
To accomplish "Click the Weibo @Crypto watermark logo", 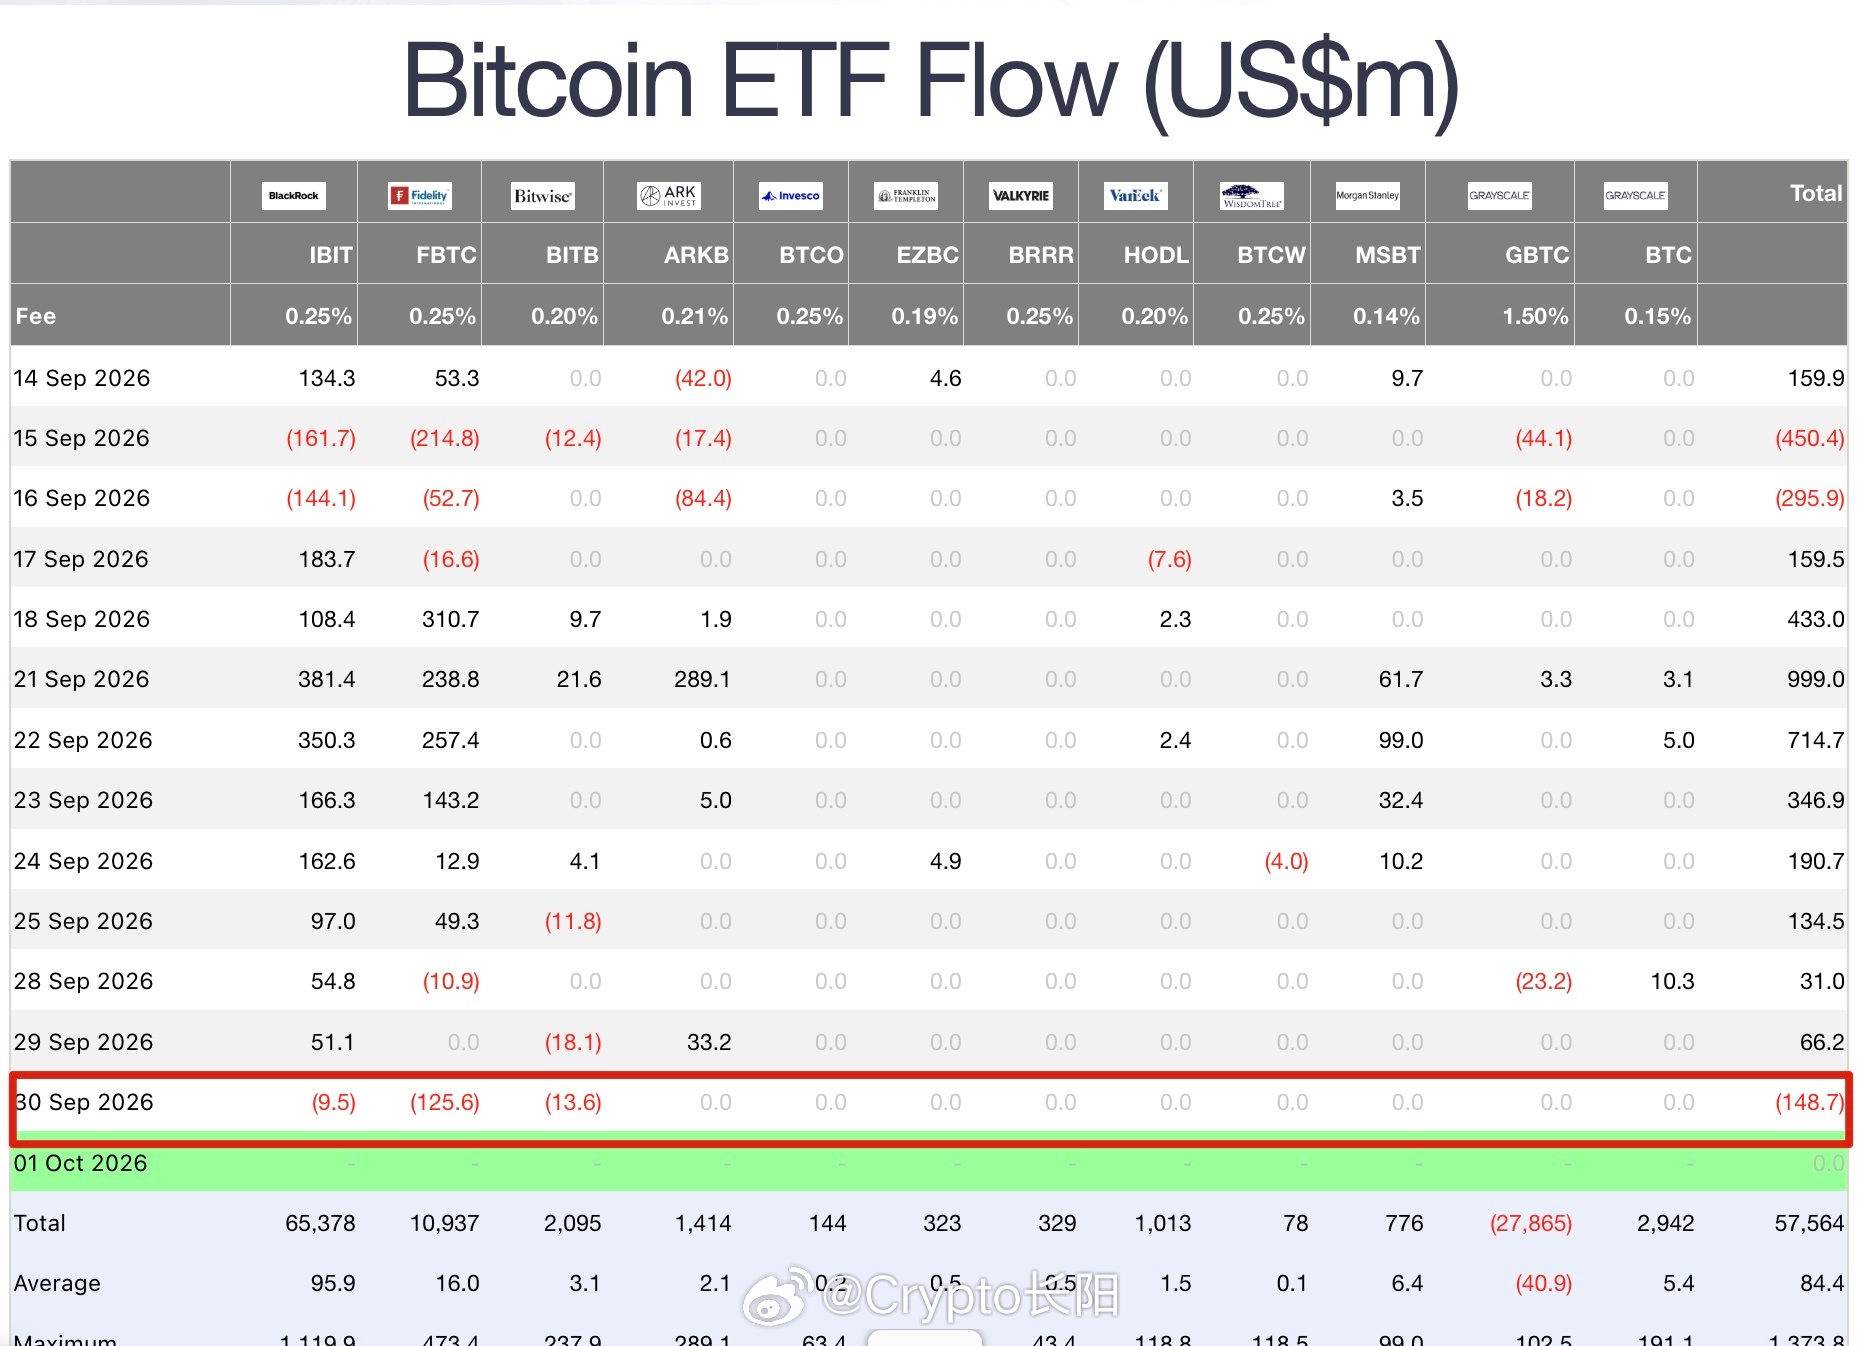I will coord(774,1295).
